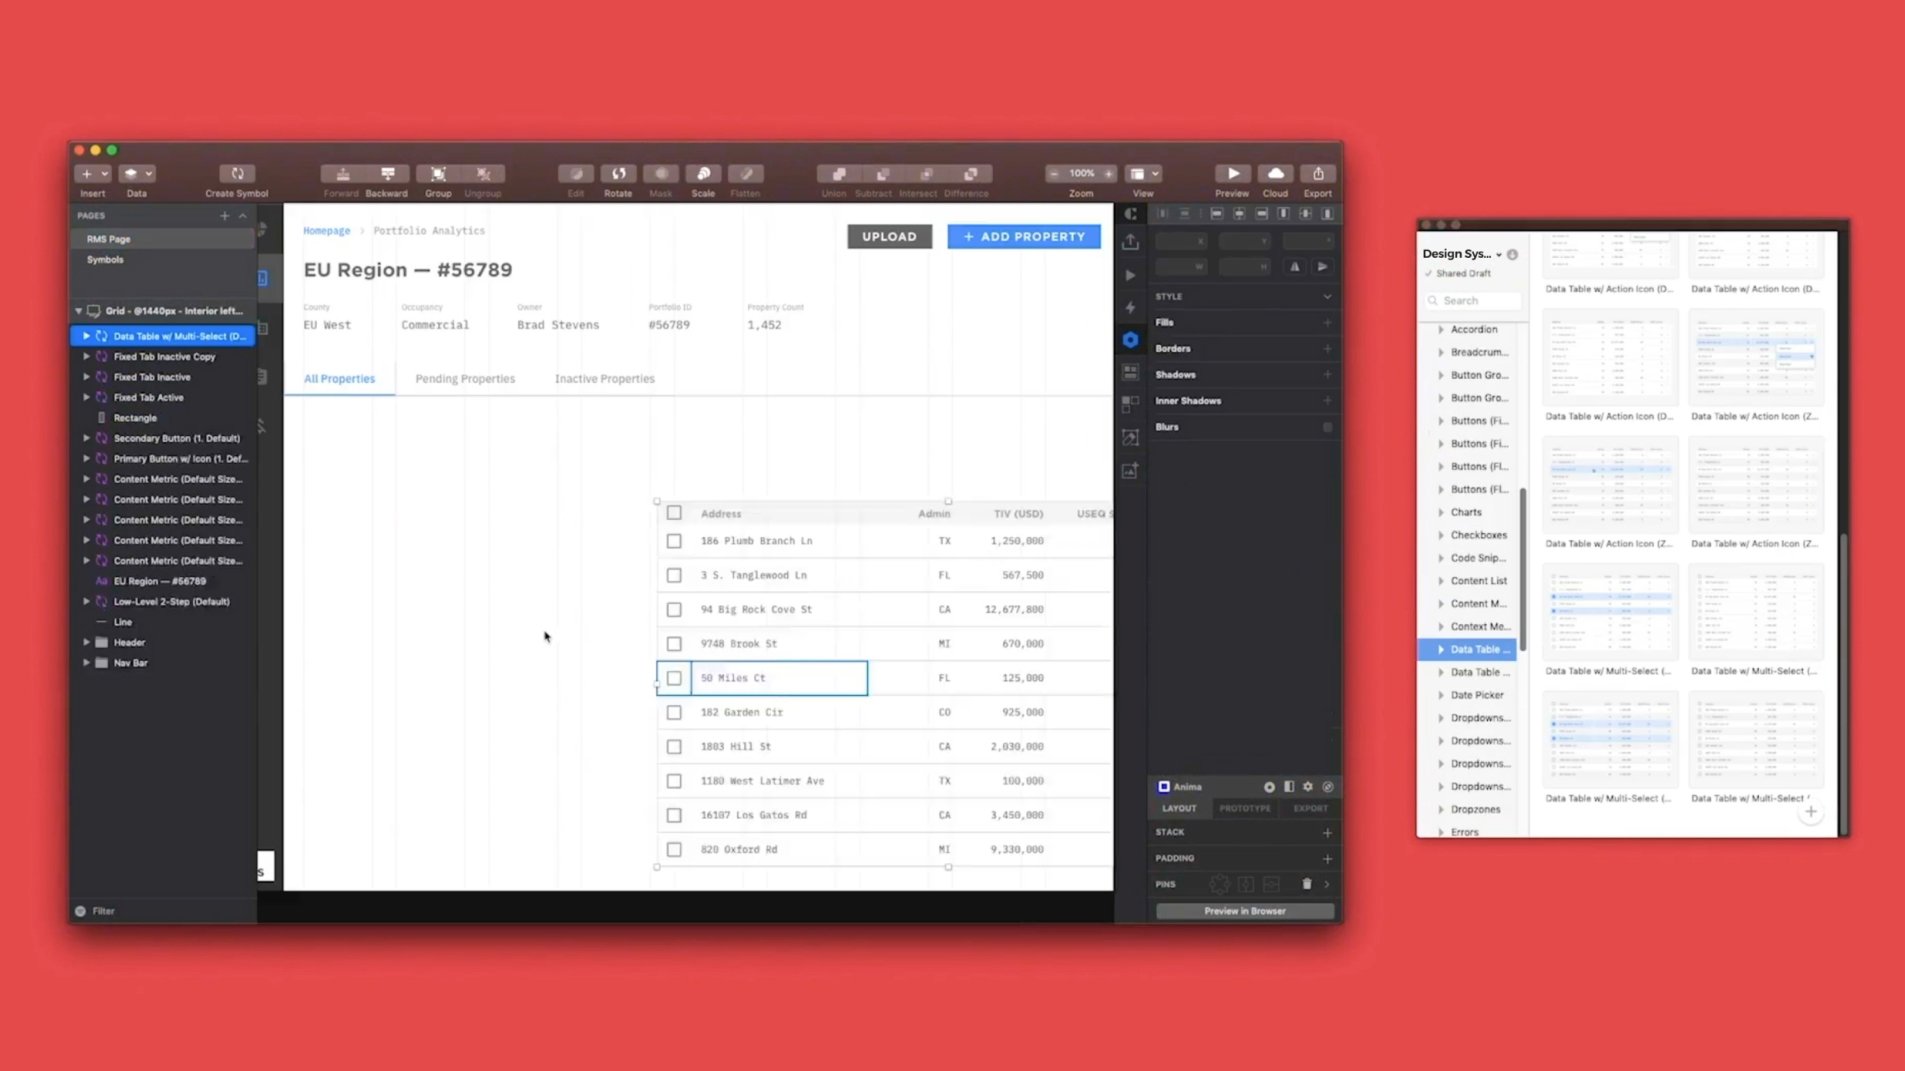The height and width of the screenshot is (1071, 1905).
Task: Expand the Charts group in the library list
Action: [x=1441, y=511]
